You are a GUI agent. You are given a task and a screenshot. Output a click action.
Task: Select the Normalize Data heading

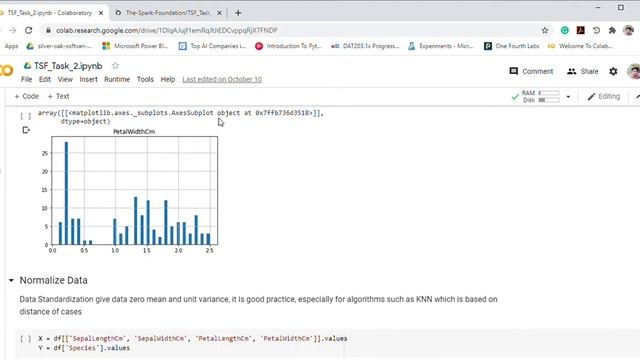[x=53, y=280]
